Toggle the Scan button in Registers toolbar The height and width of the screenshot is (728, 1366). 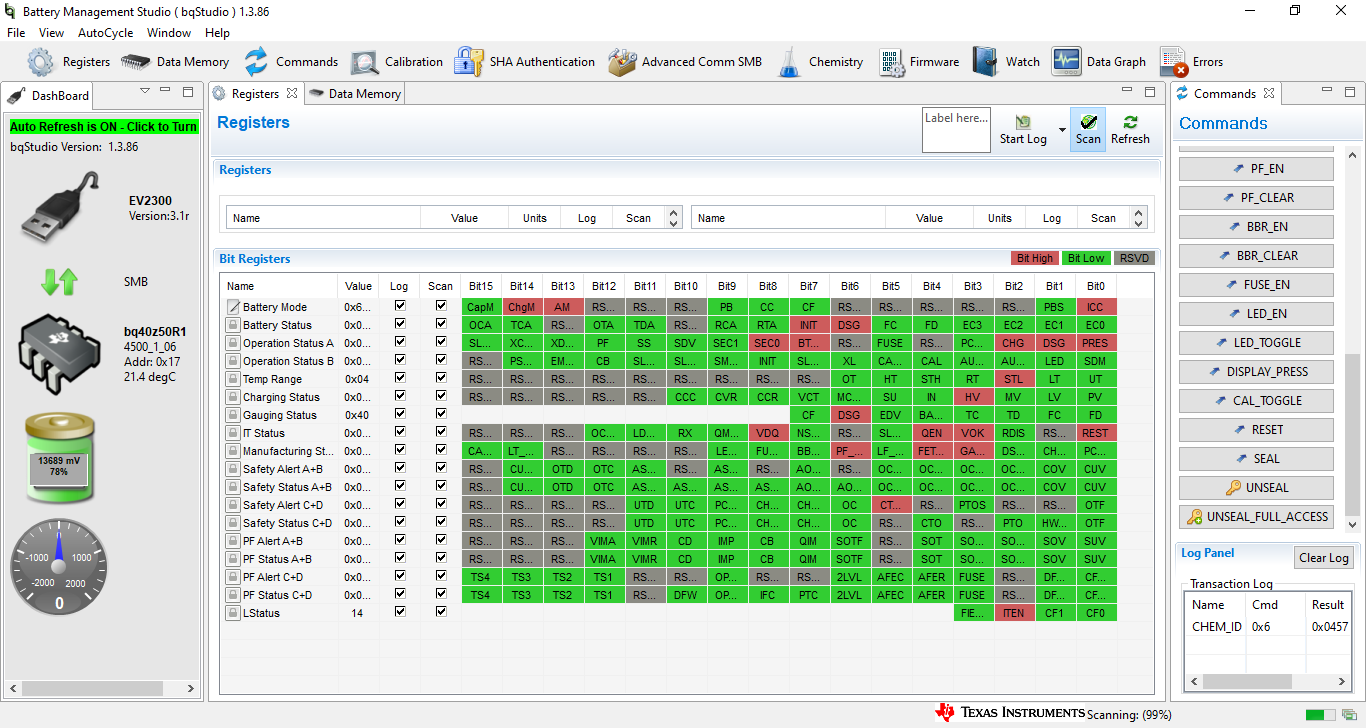[x=1088, y=129]
